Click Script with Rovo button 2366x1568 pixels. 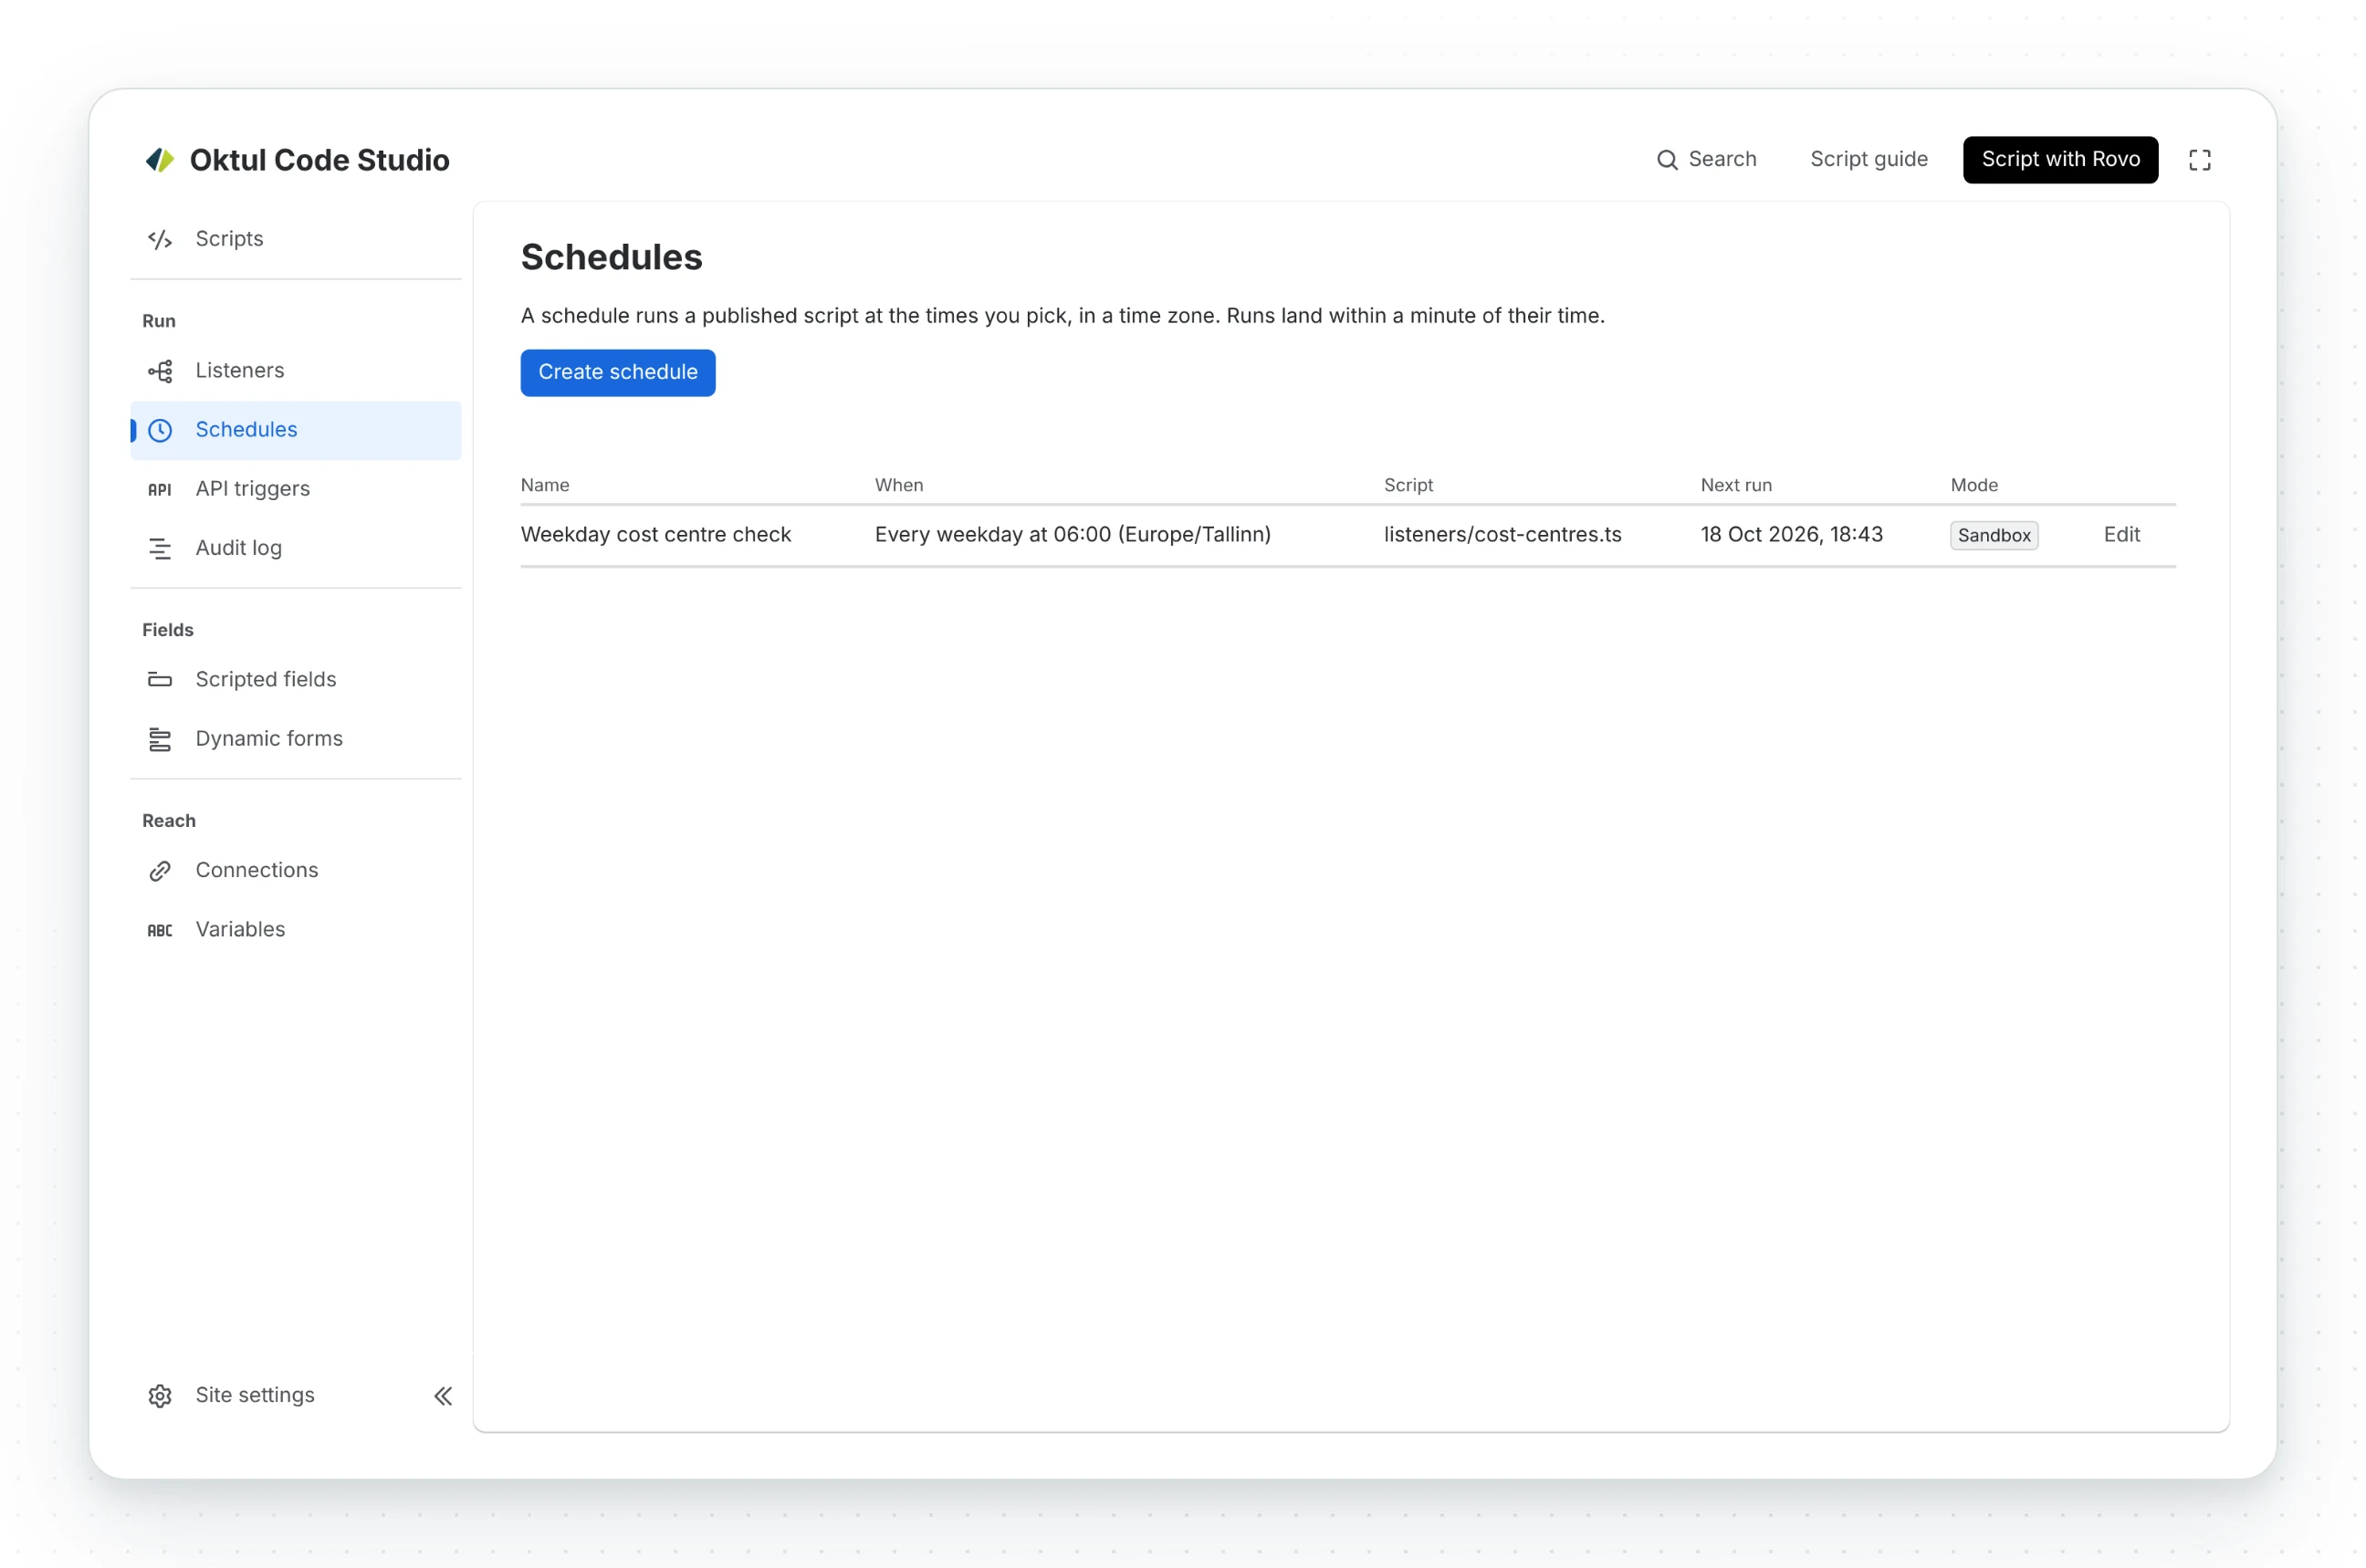point(2060,160)
